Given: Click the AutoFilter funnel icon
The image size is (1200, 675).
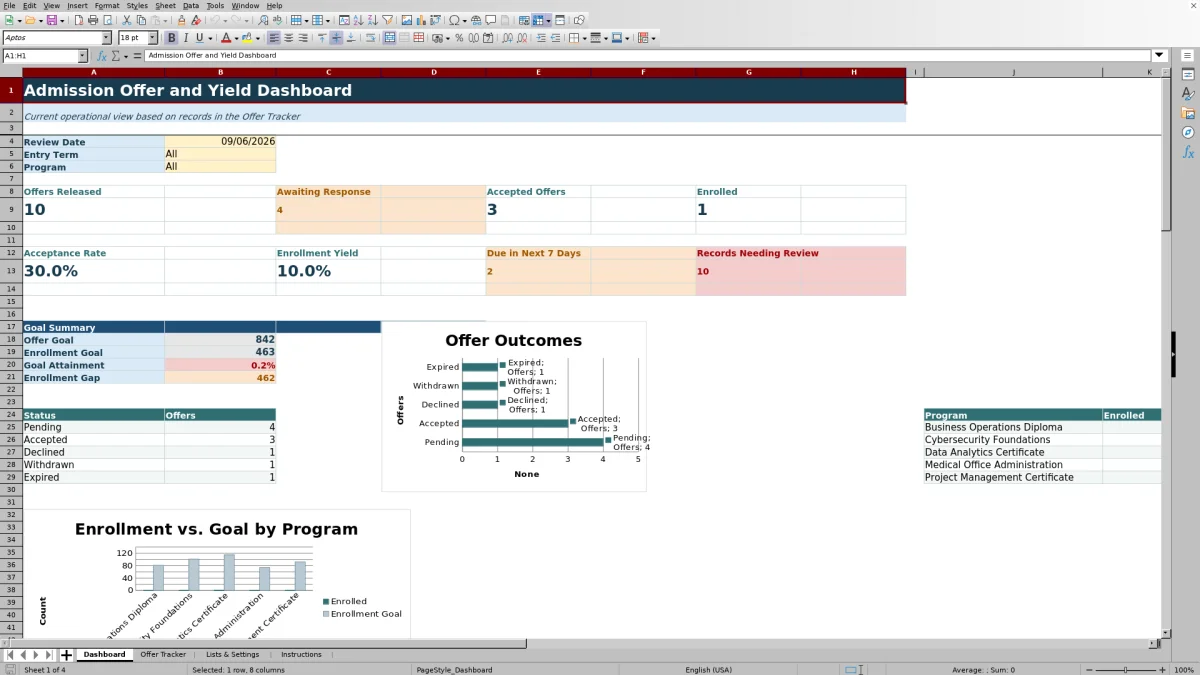Looking at the screenshot, I should click(387, 20).
